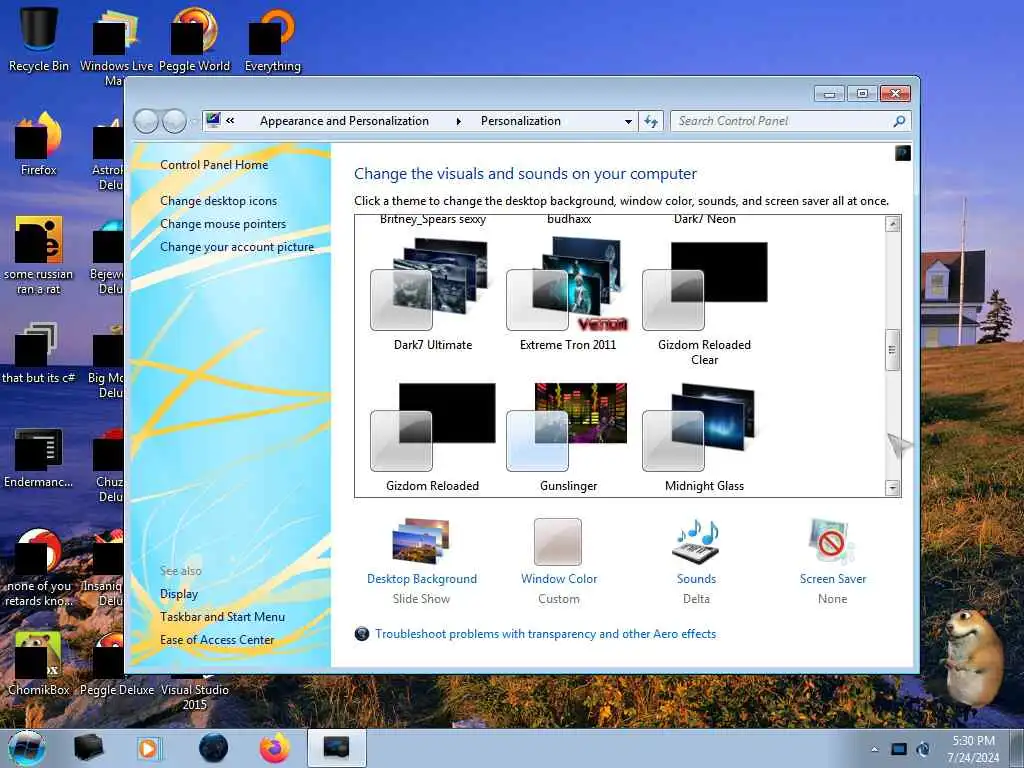This screenshot has height=768, width=1024.
Task: Open the blue globe taskbar icon
Action: 214,748
